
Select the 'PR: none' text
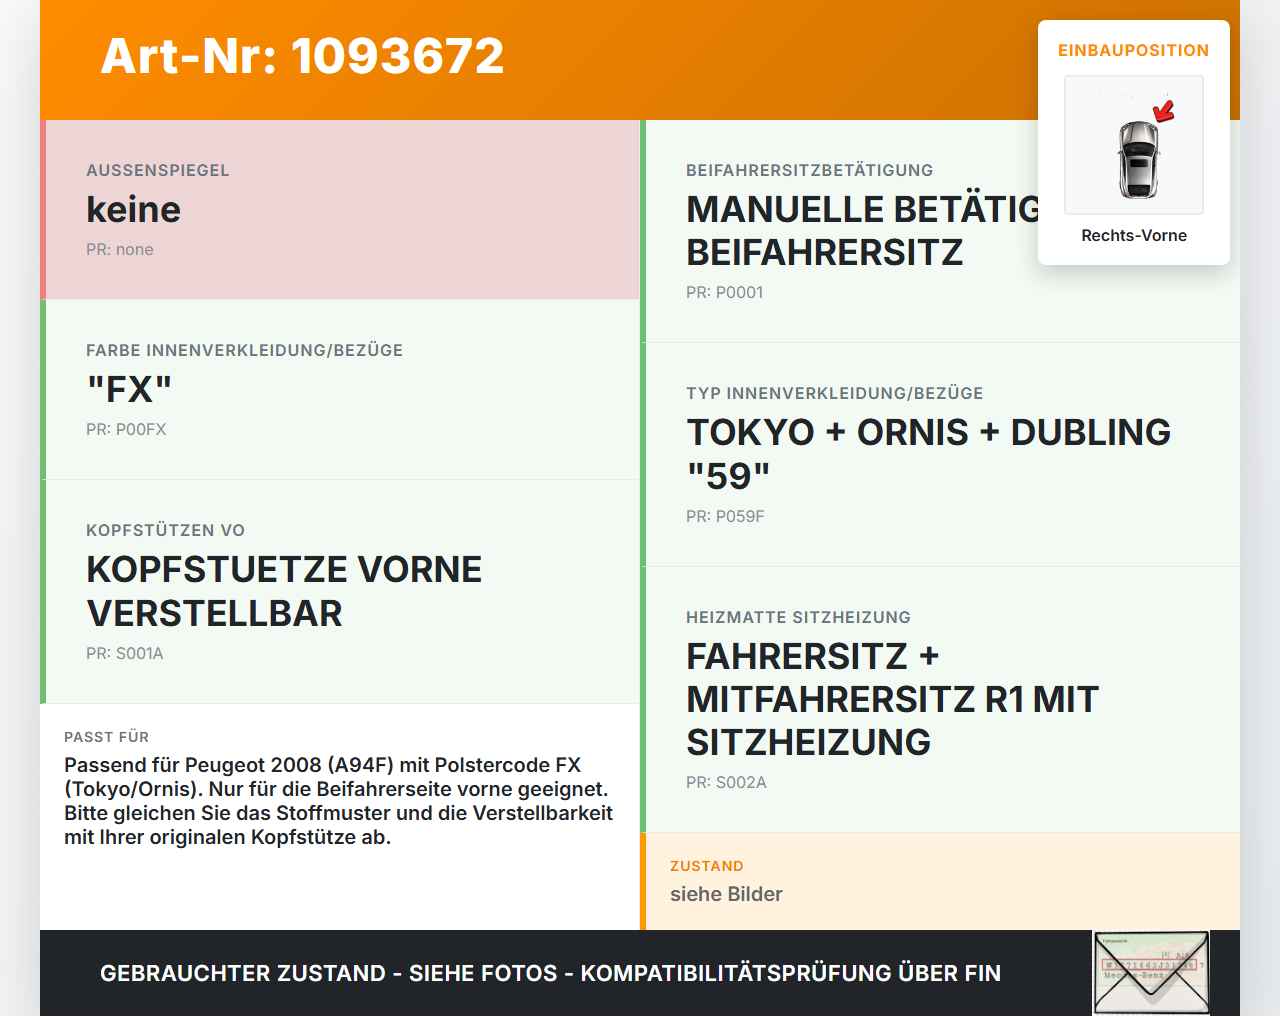(120, 249)
